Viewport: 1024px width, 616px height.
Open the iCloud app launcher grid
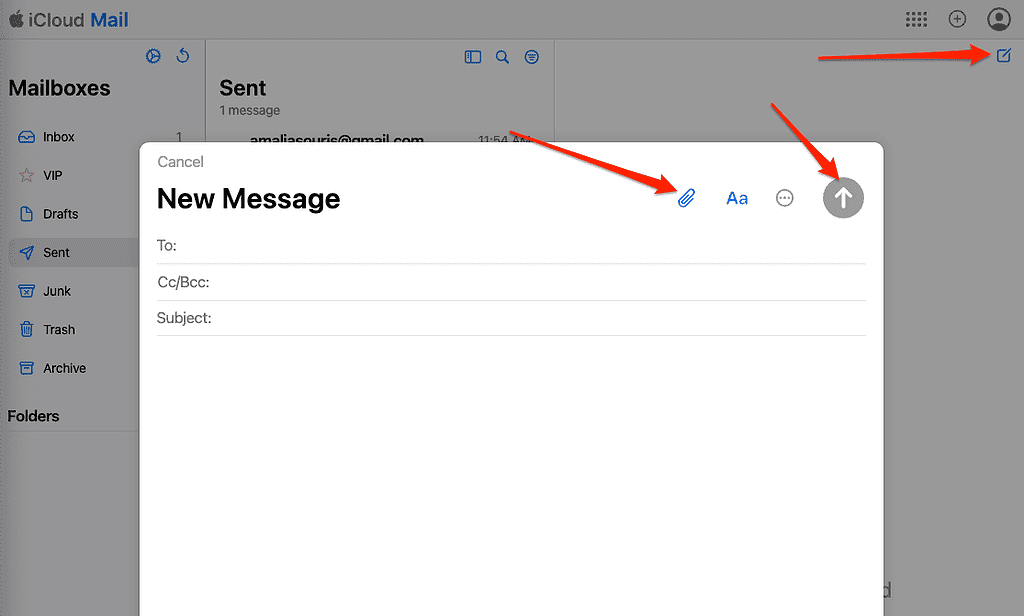coord(915,19)
